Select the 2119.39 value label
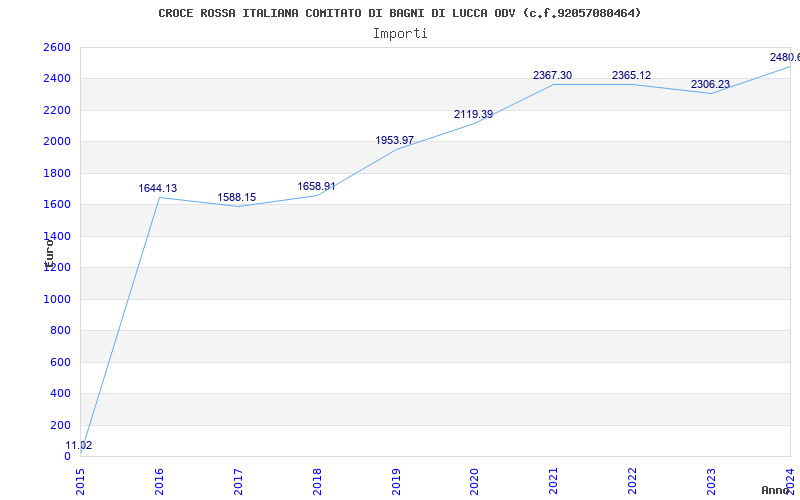800x500 pixels. click(x=473, y=114)
